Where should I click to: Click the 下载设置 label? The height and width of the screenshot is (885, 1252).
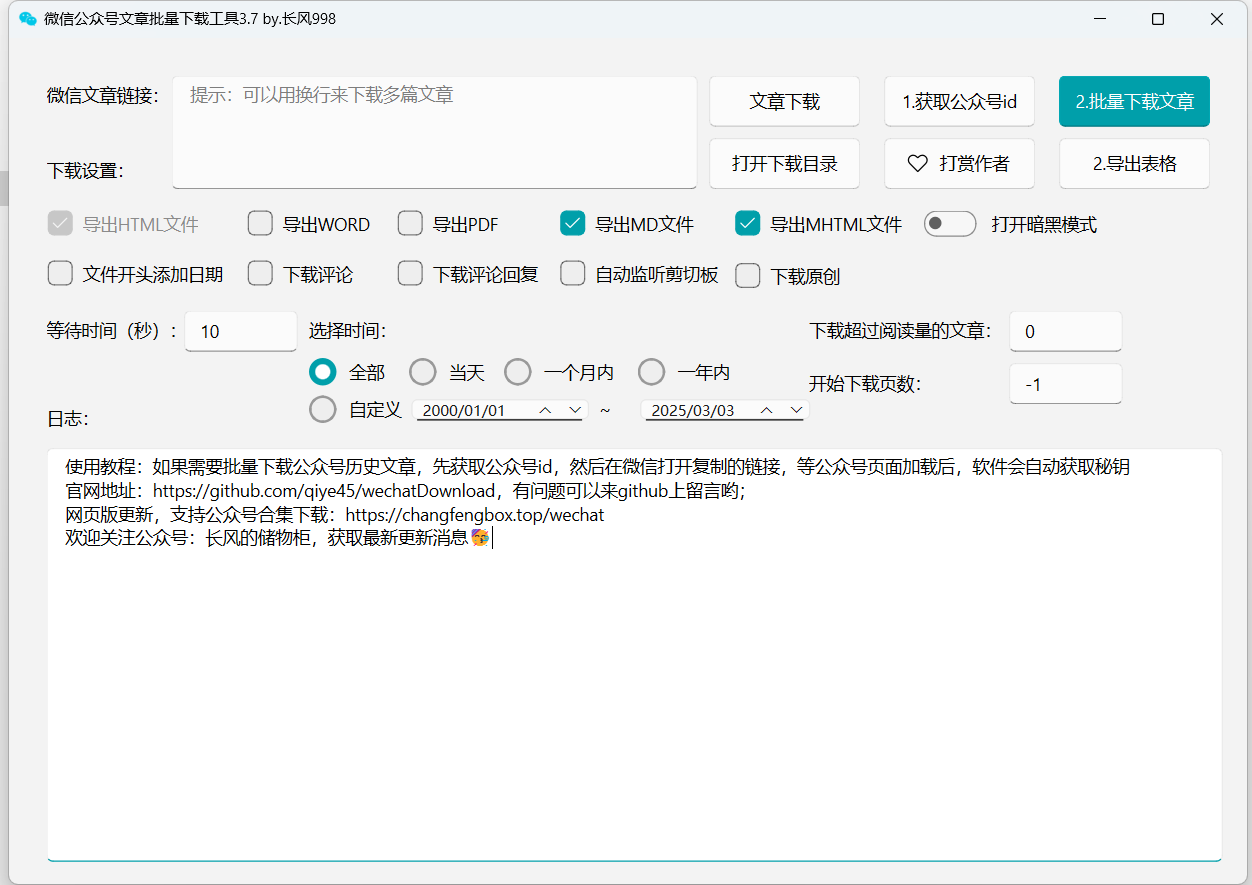coord(85,171)
